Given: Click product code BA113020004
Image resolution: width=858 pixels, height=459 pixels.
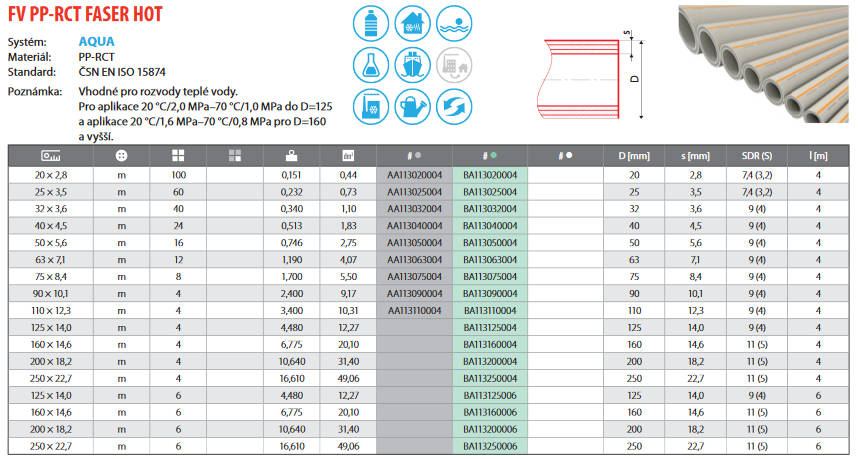Looking at the screenshot, I should pos(490,174).
